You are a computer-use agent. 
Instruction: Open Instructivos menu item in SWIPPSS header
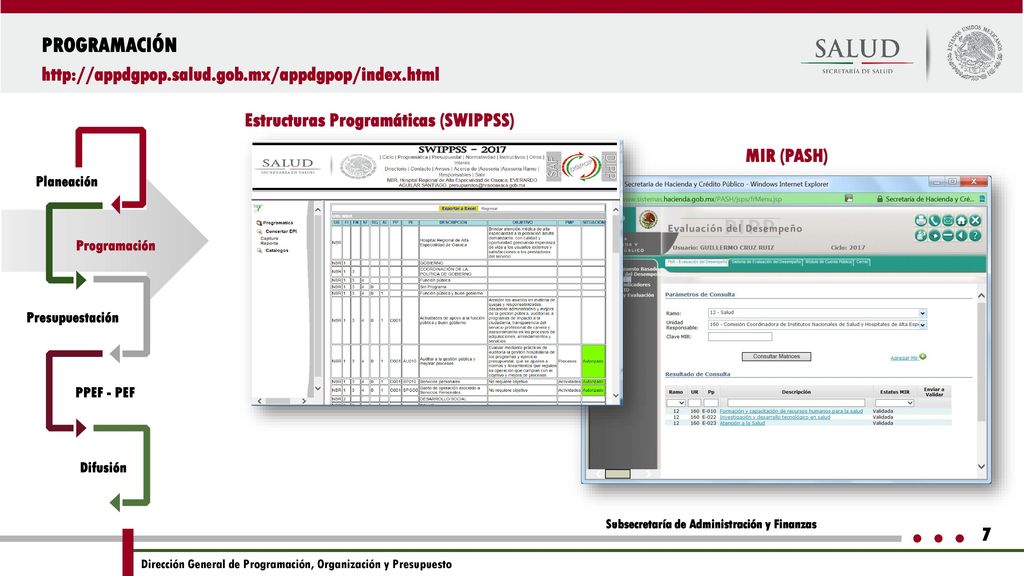point(513,157)
